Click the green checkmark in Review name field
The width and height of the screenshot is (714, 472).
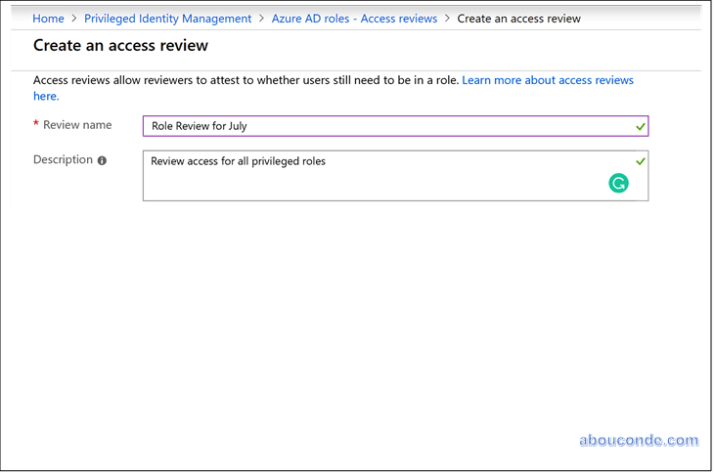point(640,126)
